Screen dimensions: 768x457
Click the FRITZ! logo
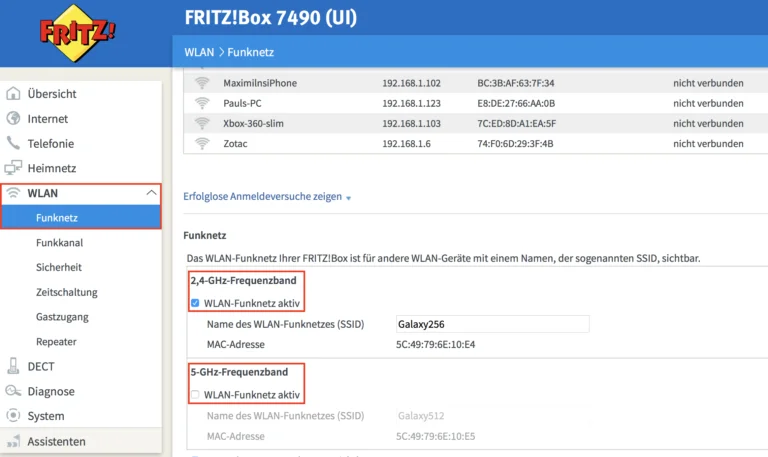point(77,33)
